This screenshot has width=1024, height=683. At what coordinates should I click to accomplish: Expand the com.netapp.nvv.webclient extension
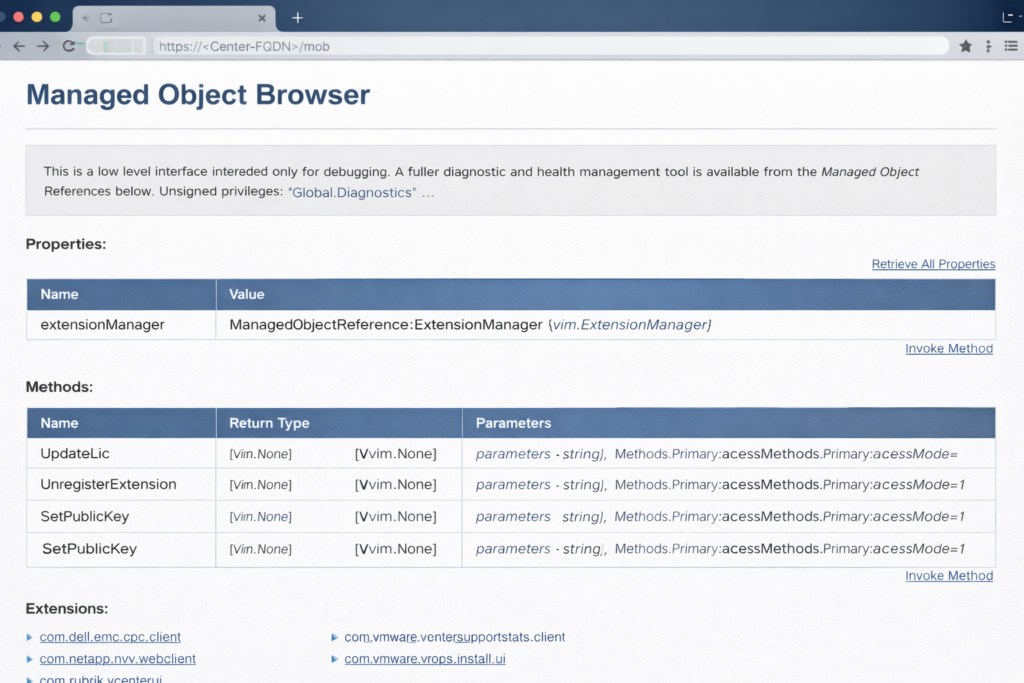click(117, 659)
